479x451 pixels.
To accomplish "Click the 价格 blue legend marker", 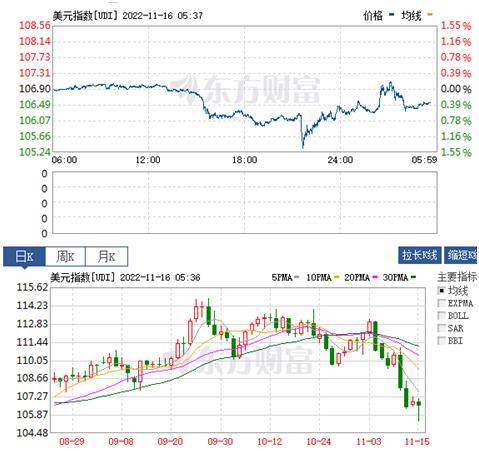I will click(x=391, y=15).
